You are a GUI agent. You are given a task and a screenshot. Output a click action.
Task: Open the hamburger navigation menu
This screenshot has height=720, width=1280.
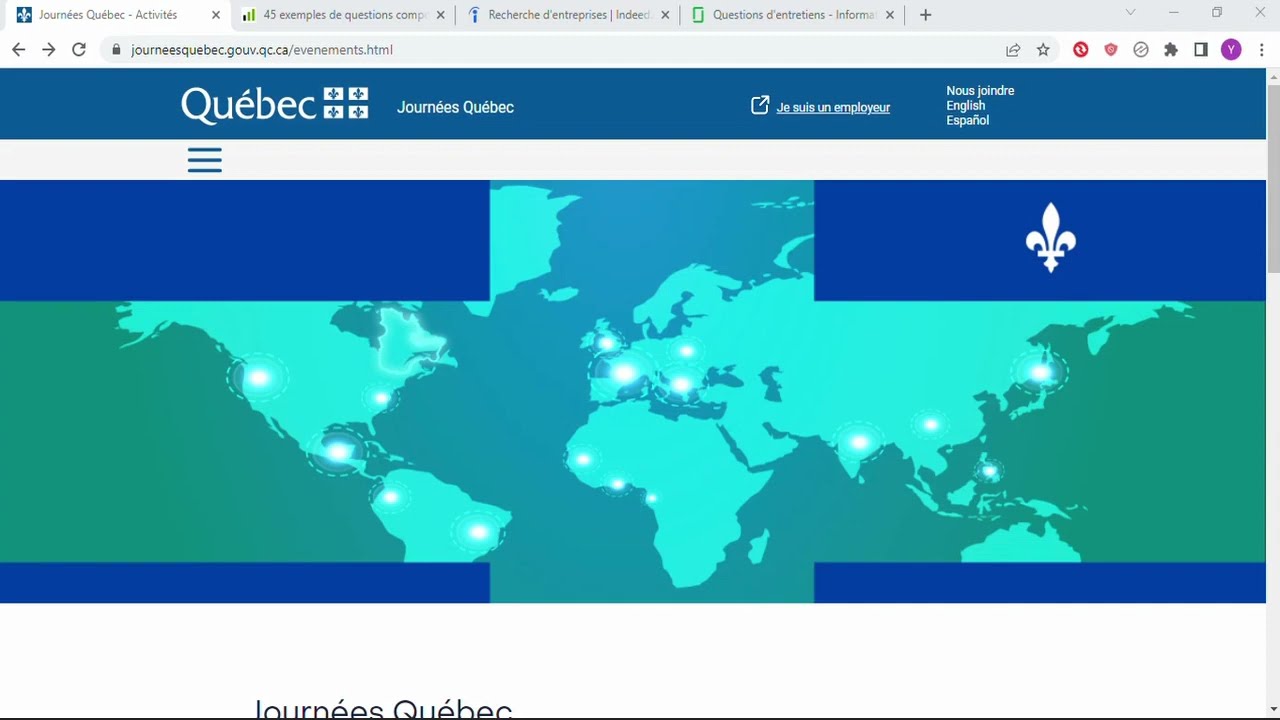205,160
